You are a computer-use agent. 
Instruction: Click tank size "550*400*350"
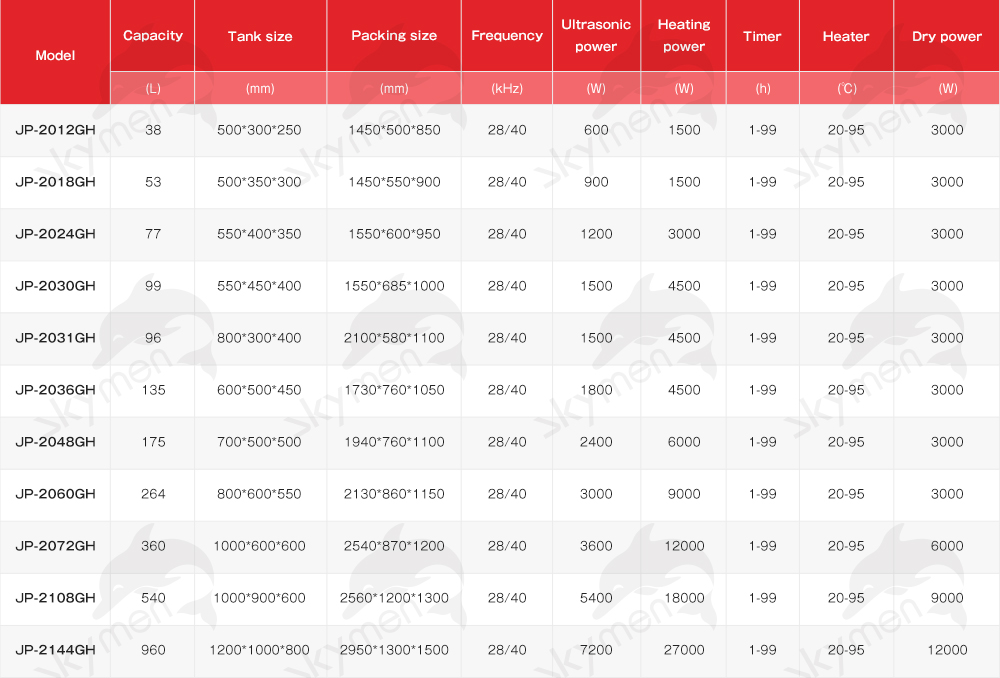tap(259, 234)
